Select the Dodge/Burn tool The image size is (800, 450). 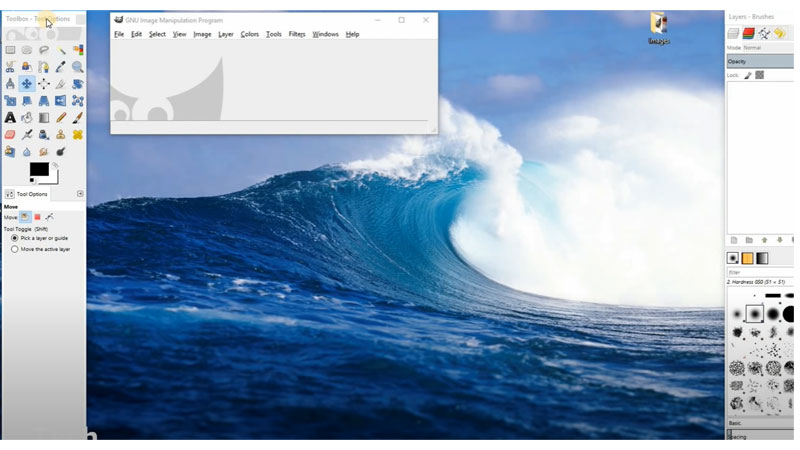[61, 152]
